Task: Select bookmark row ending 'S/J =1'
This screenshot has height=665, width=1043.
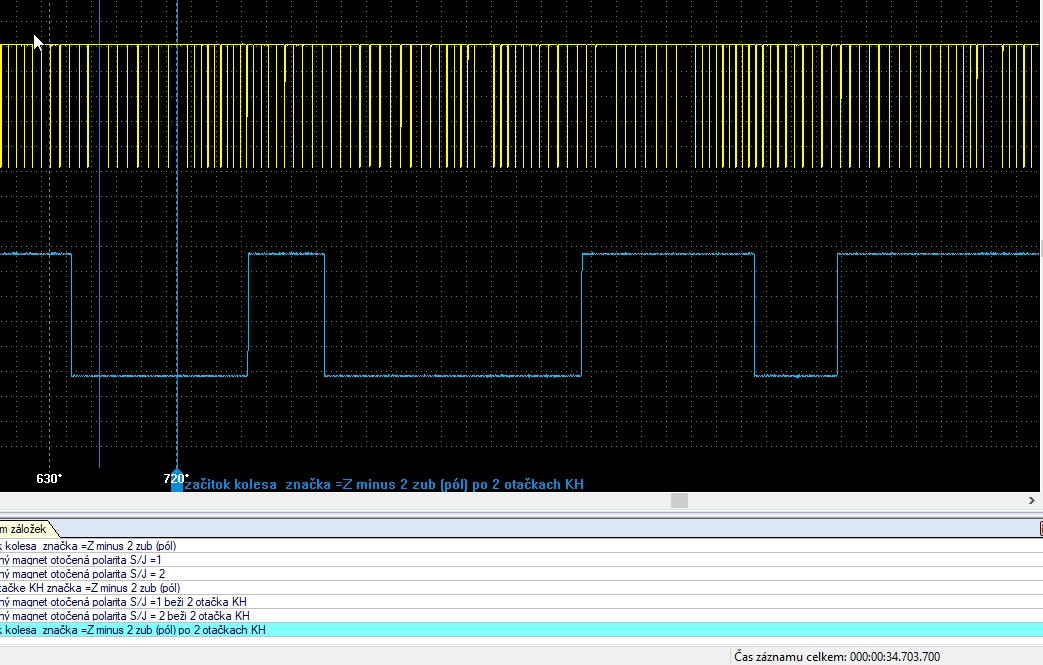Action: click(x=522, y=560)
